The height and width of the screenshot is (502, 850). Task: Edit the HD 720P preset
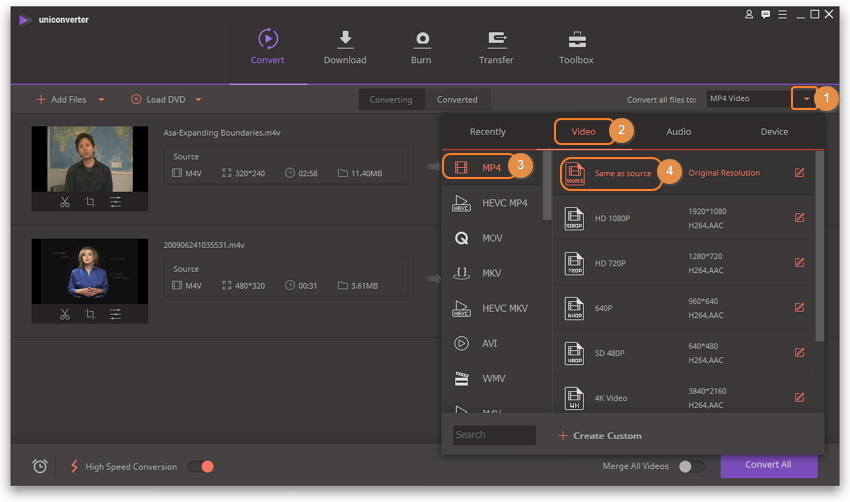(799, 263)
